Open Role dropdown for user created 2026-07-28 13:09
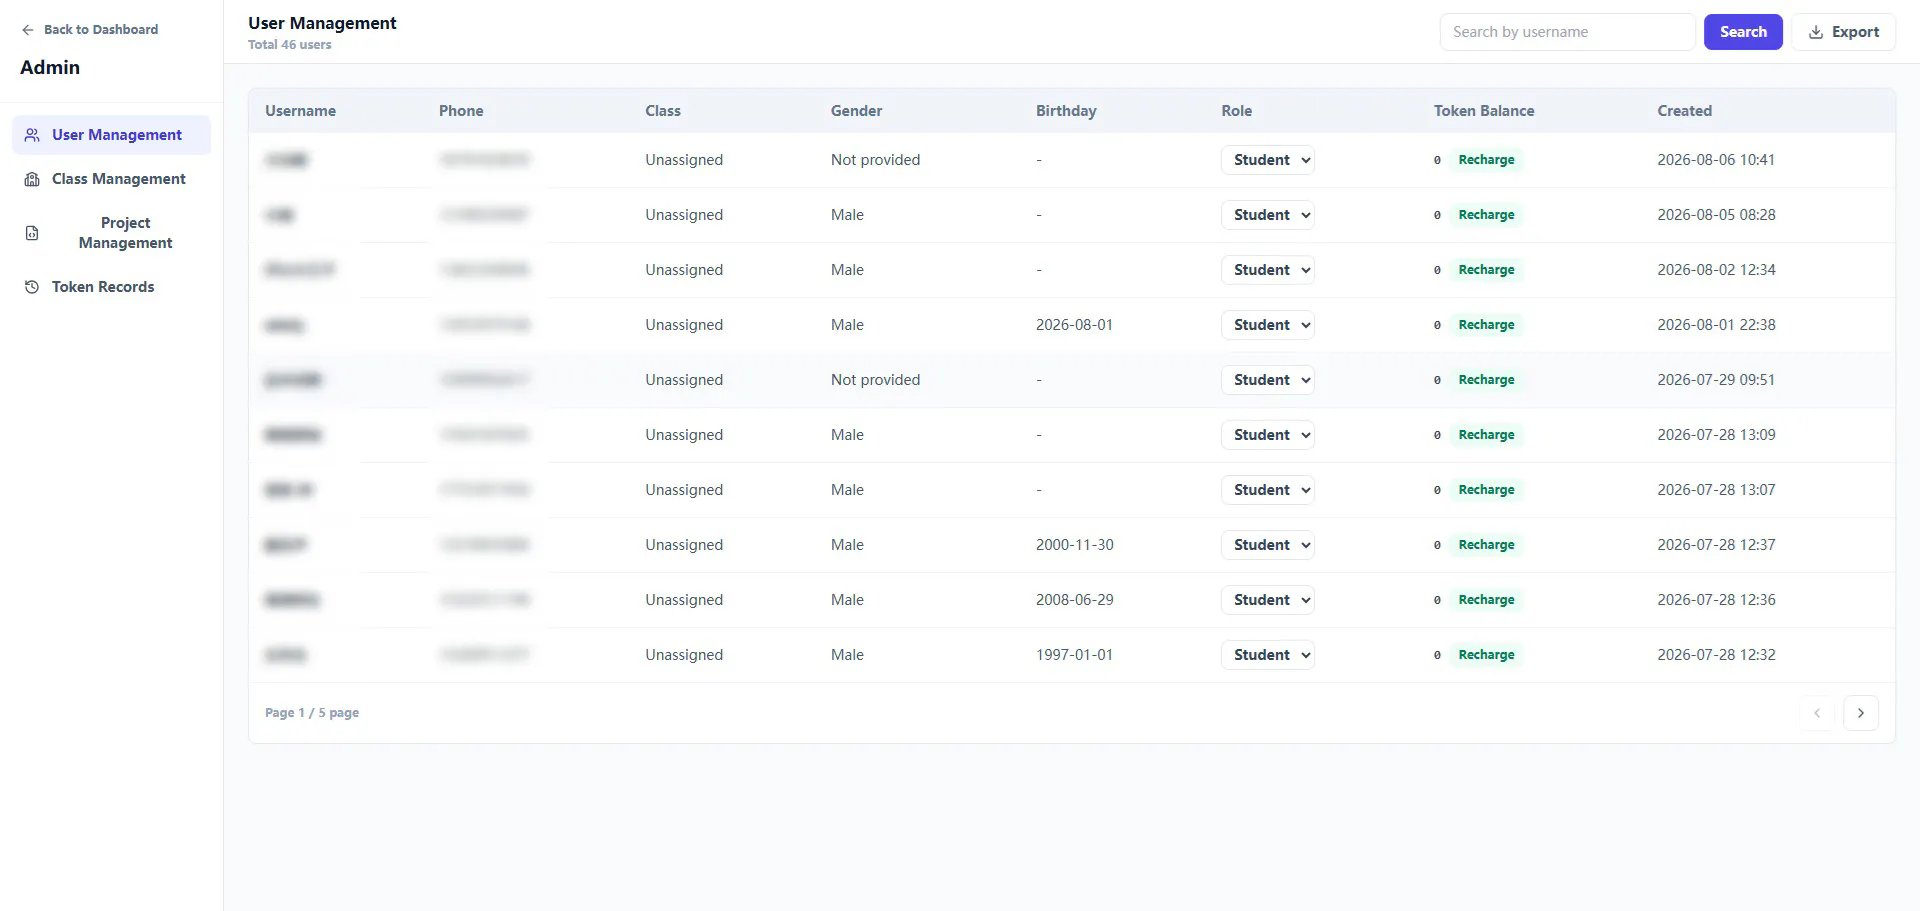1920x911 pixels. point(1267,435)
